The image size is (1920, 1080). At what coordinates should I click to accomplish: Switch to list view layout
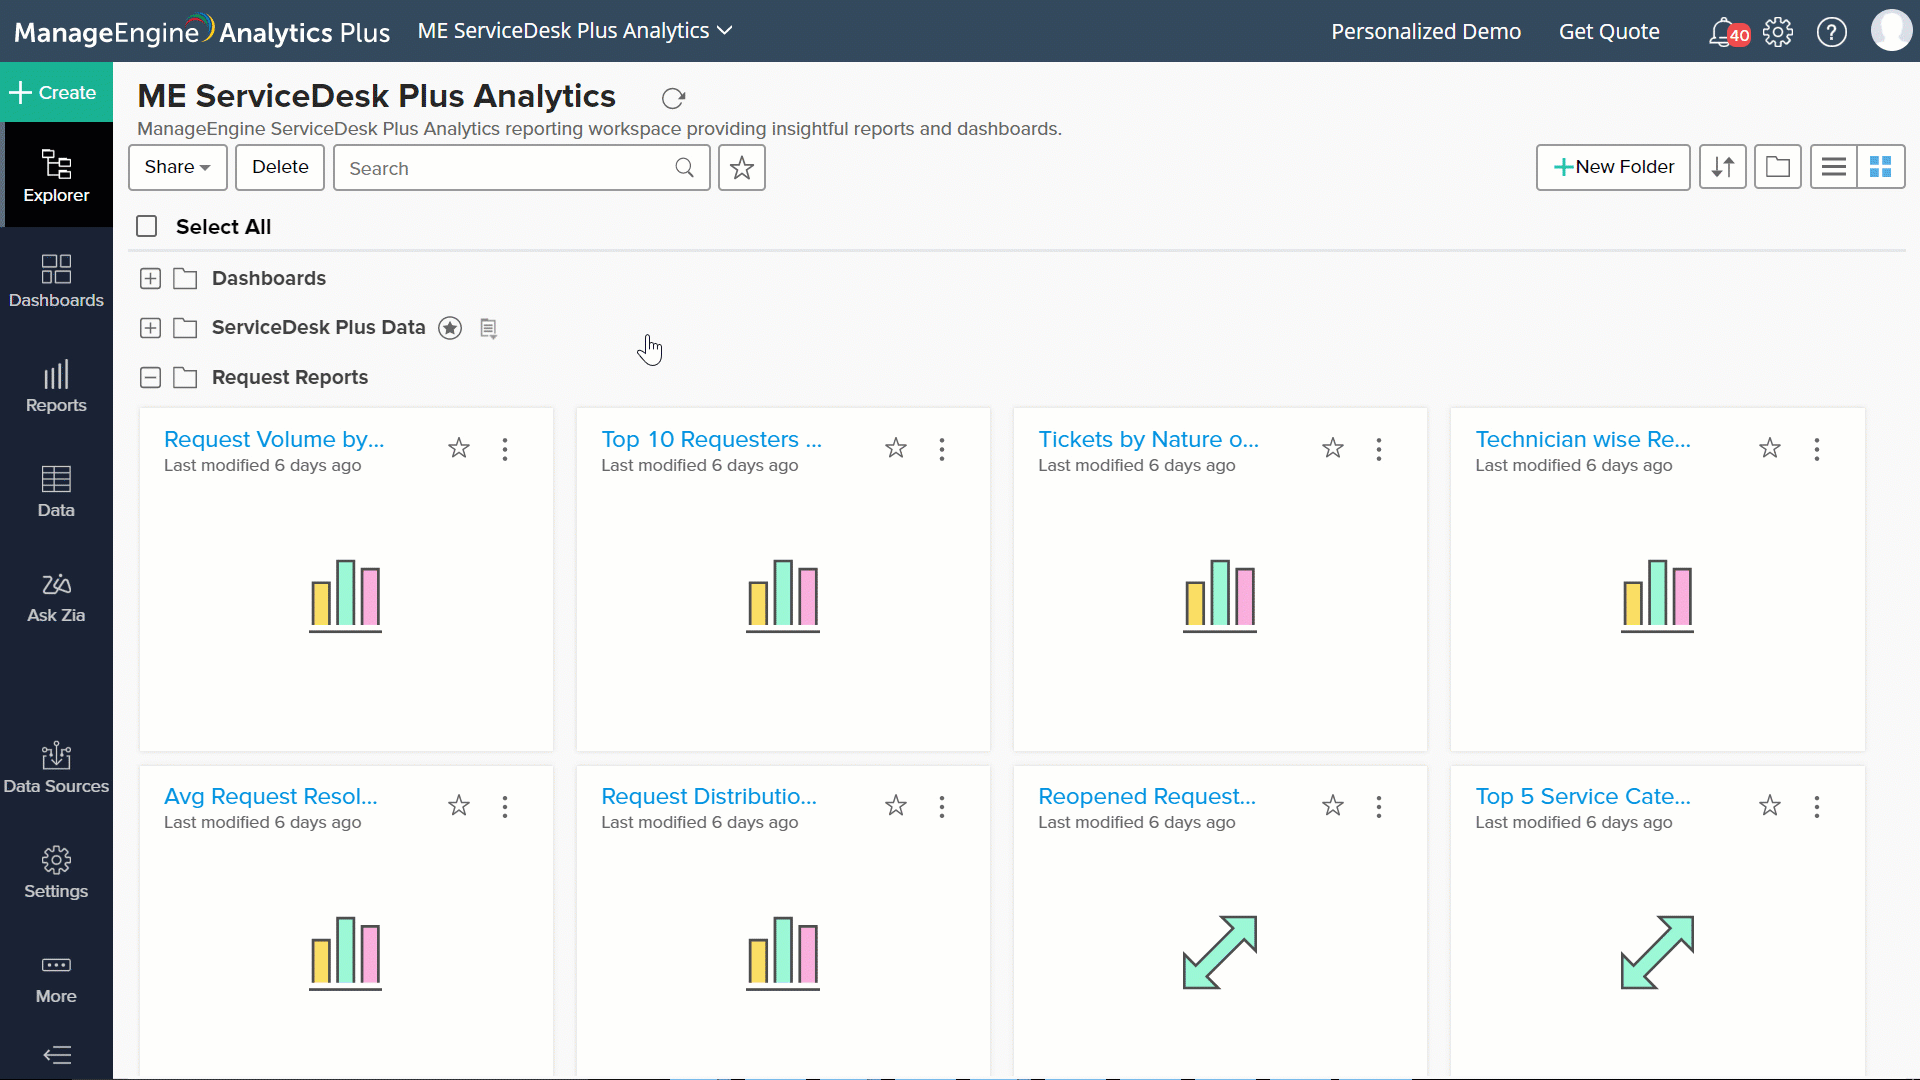pos(1833,167)
